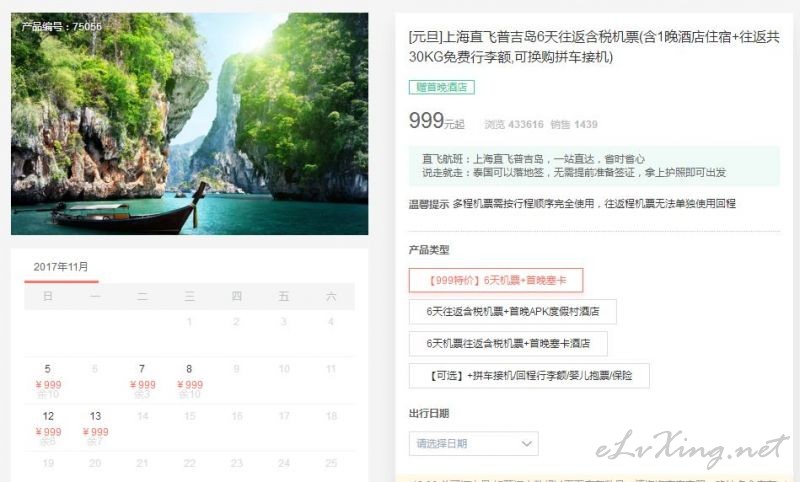Pick November 8 on the calendar
The width and height of the screenshot is (800, 482).
pos(189,380)
